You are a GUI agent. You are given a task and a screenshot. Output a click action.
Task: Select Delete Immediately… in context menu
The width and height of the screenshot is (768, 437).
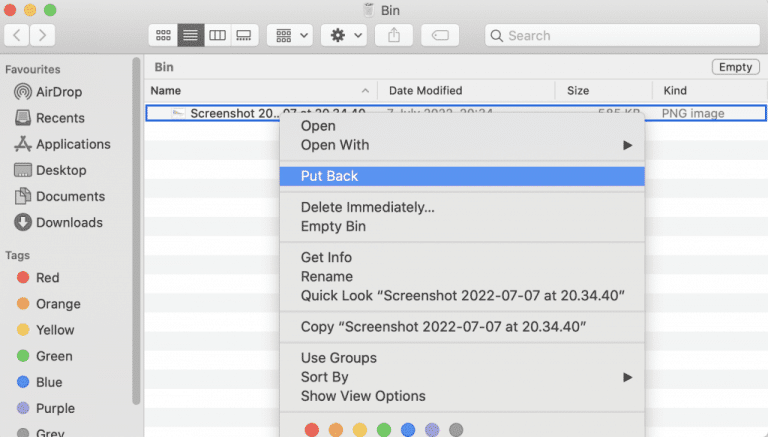point(367,207)
